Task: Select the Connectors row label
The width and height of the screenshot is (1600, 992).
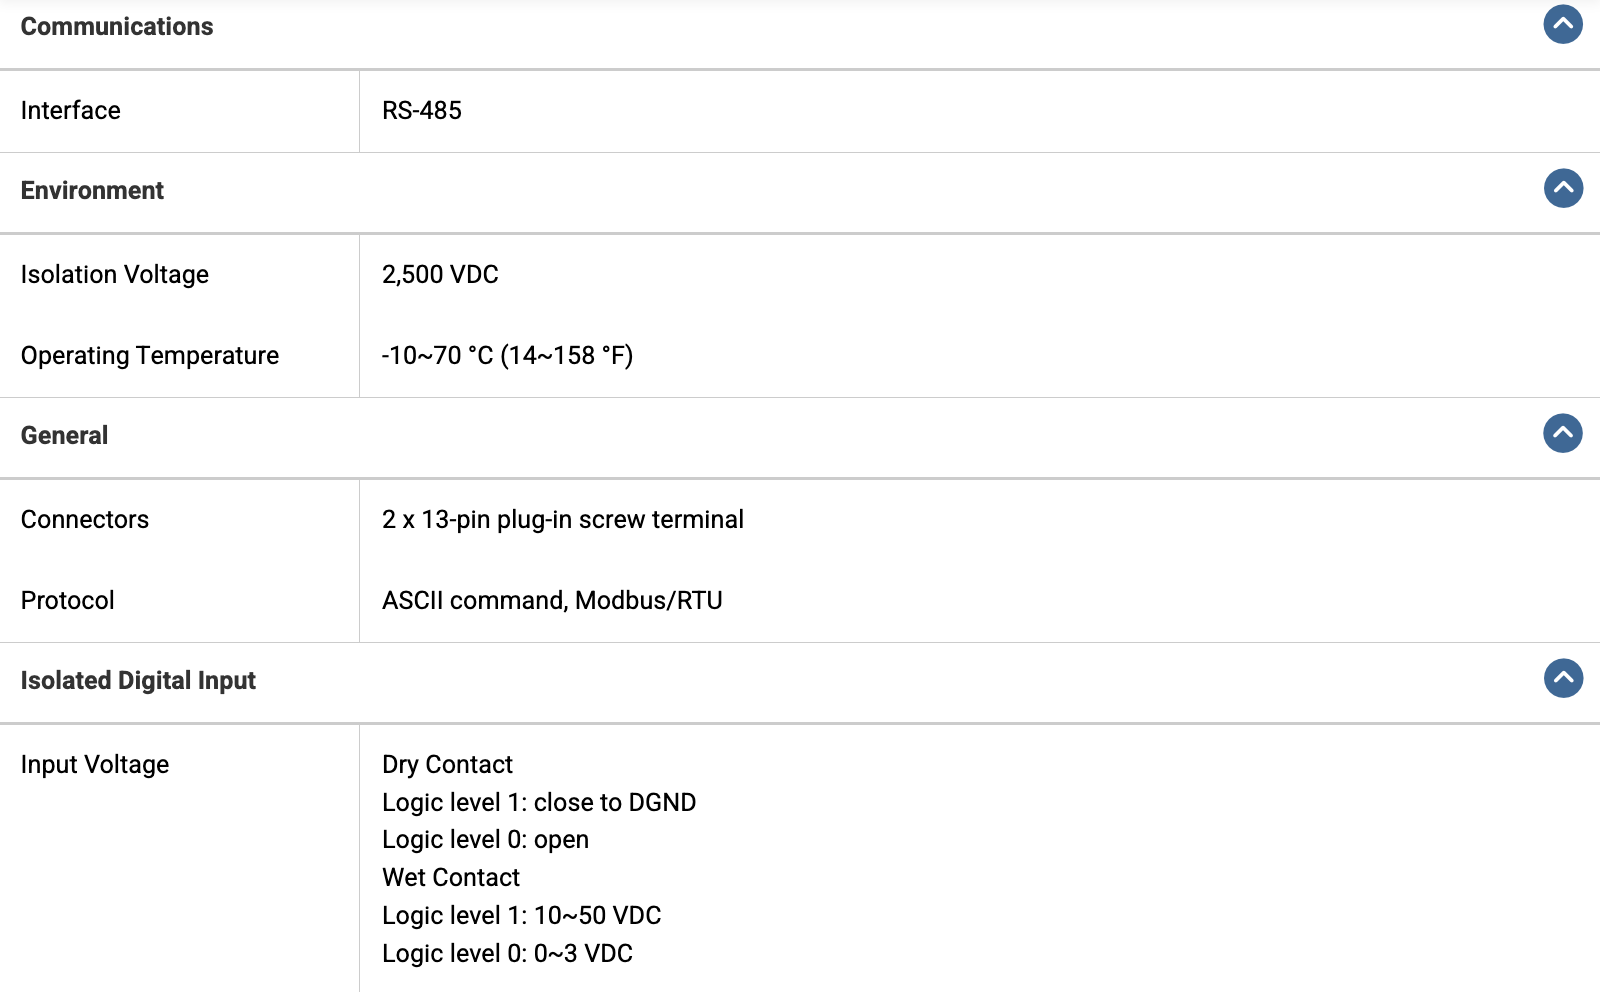Action: pyautogui.click(x=85, y=520)
